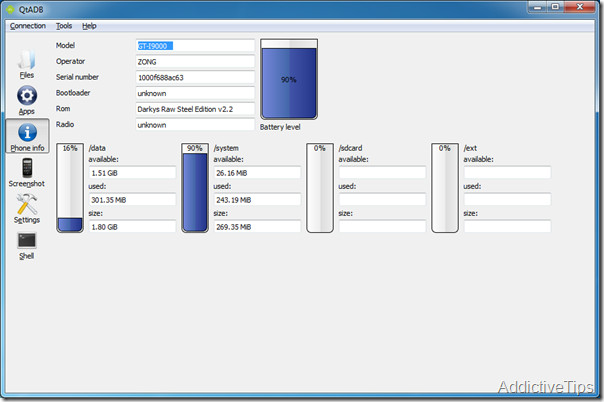This screenshot has width=604, height=402.
Task: Open the Help menu
Action: (89, 26)
